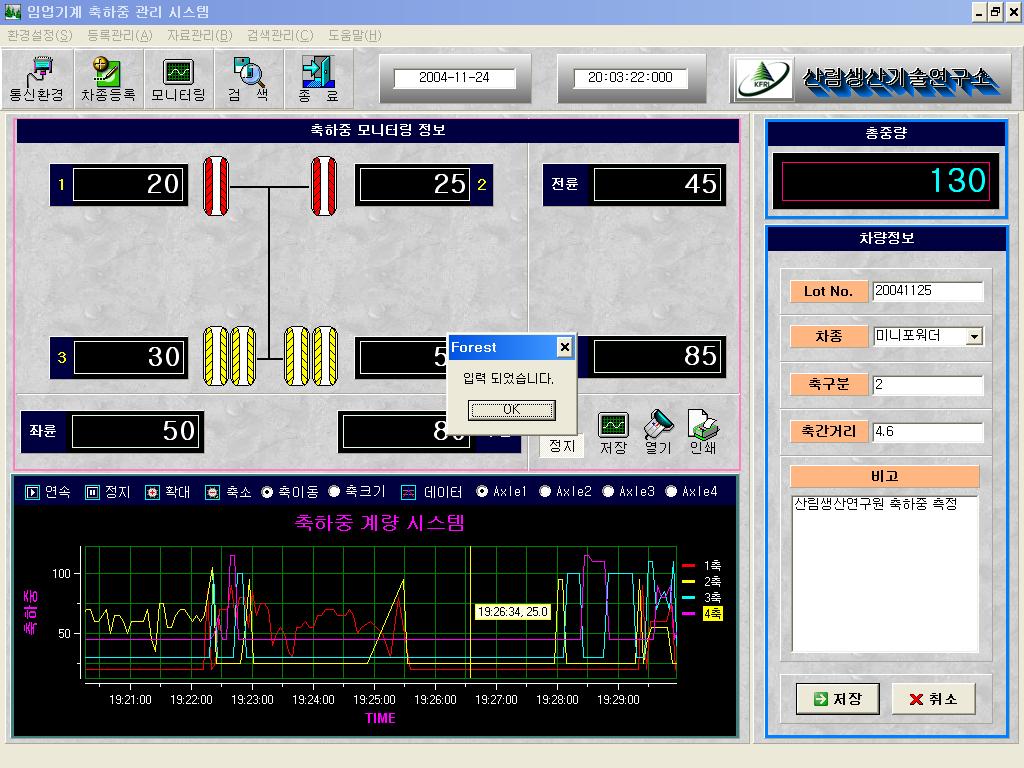Screen dimensions: 1024x768
Task: Click the KFRI logo icon
Action: tap(763, 80)
